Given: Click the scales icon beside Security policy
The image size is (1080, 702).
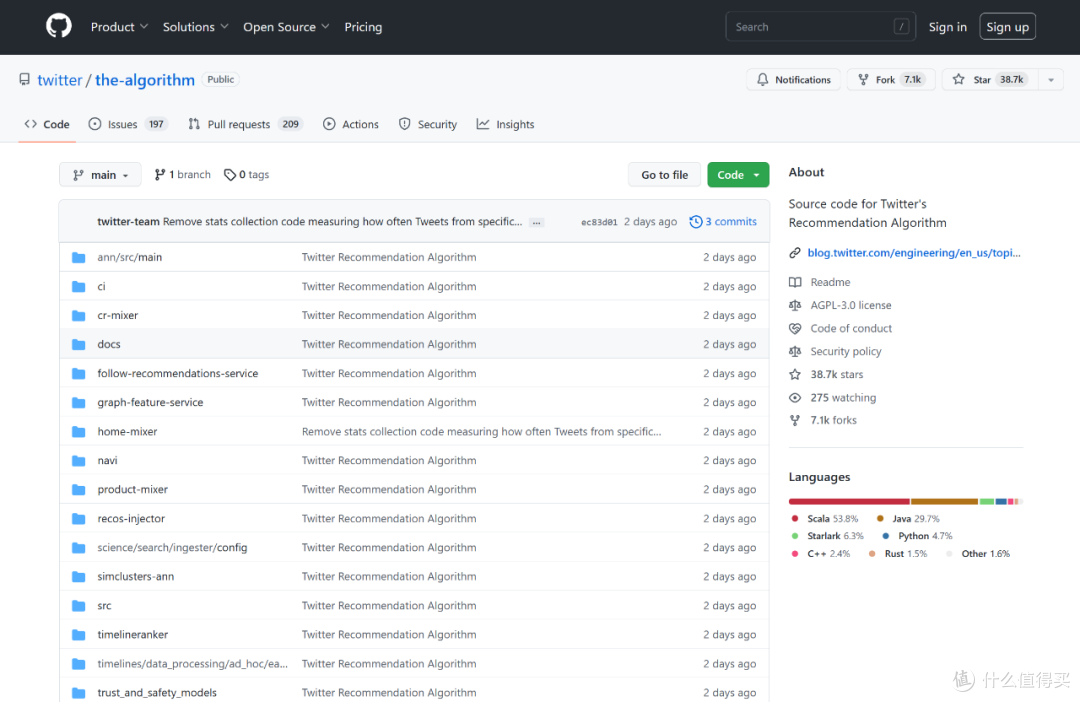Looking at the screenshot, I should (x=795, y=351).
